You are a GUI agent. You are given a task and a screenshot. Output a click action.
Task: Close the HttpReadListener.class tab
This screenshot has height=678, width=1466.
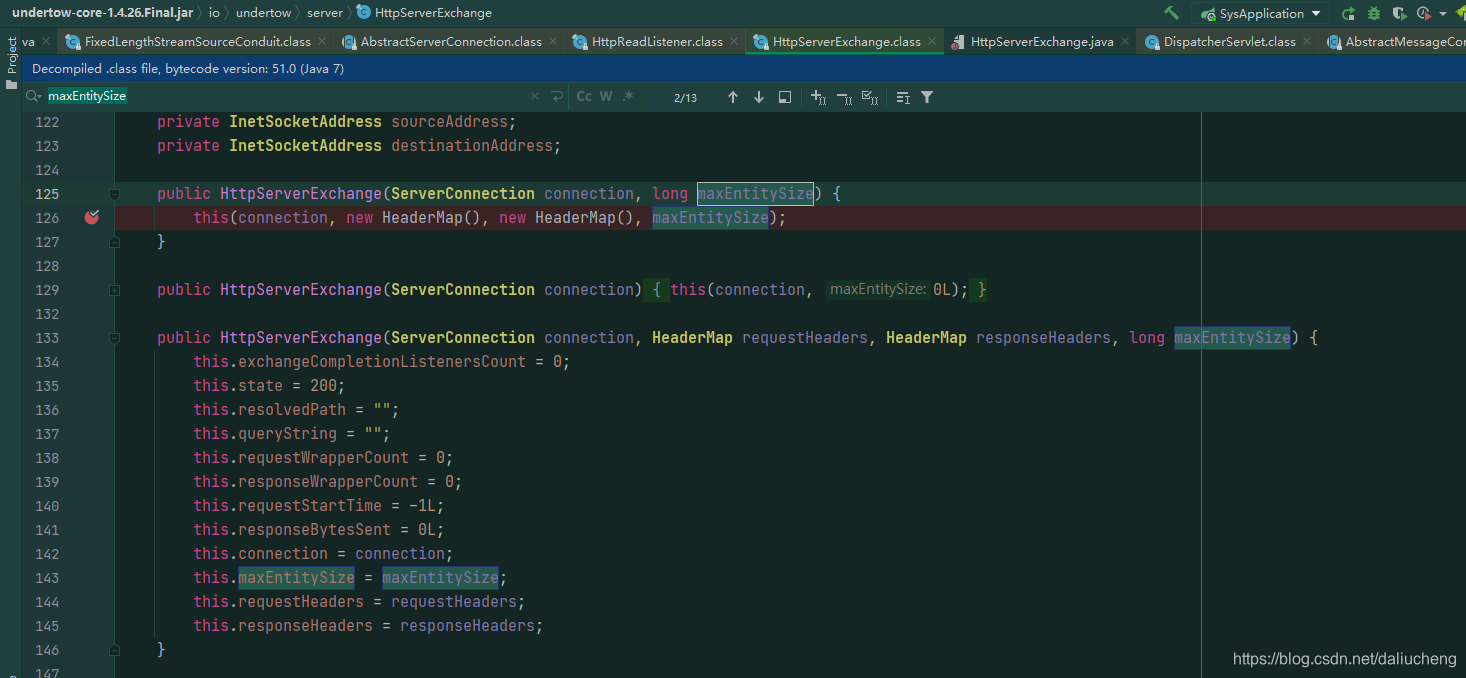[x=735, y=42]
